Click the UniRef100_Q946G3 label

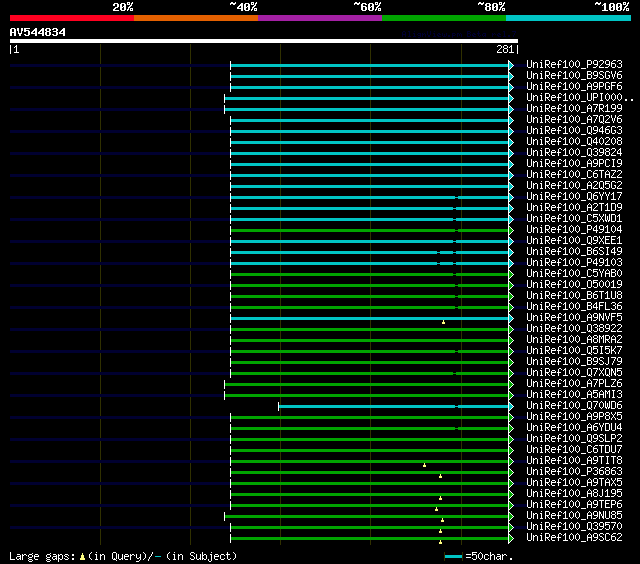[x=574, y=131]
